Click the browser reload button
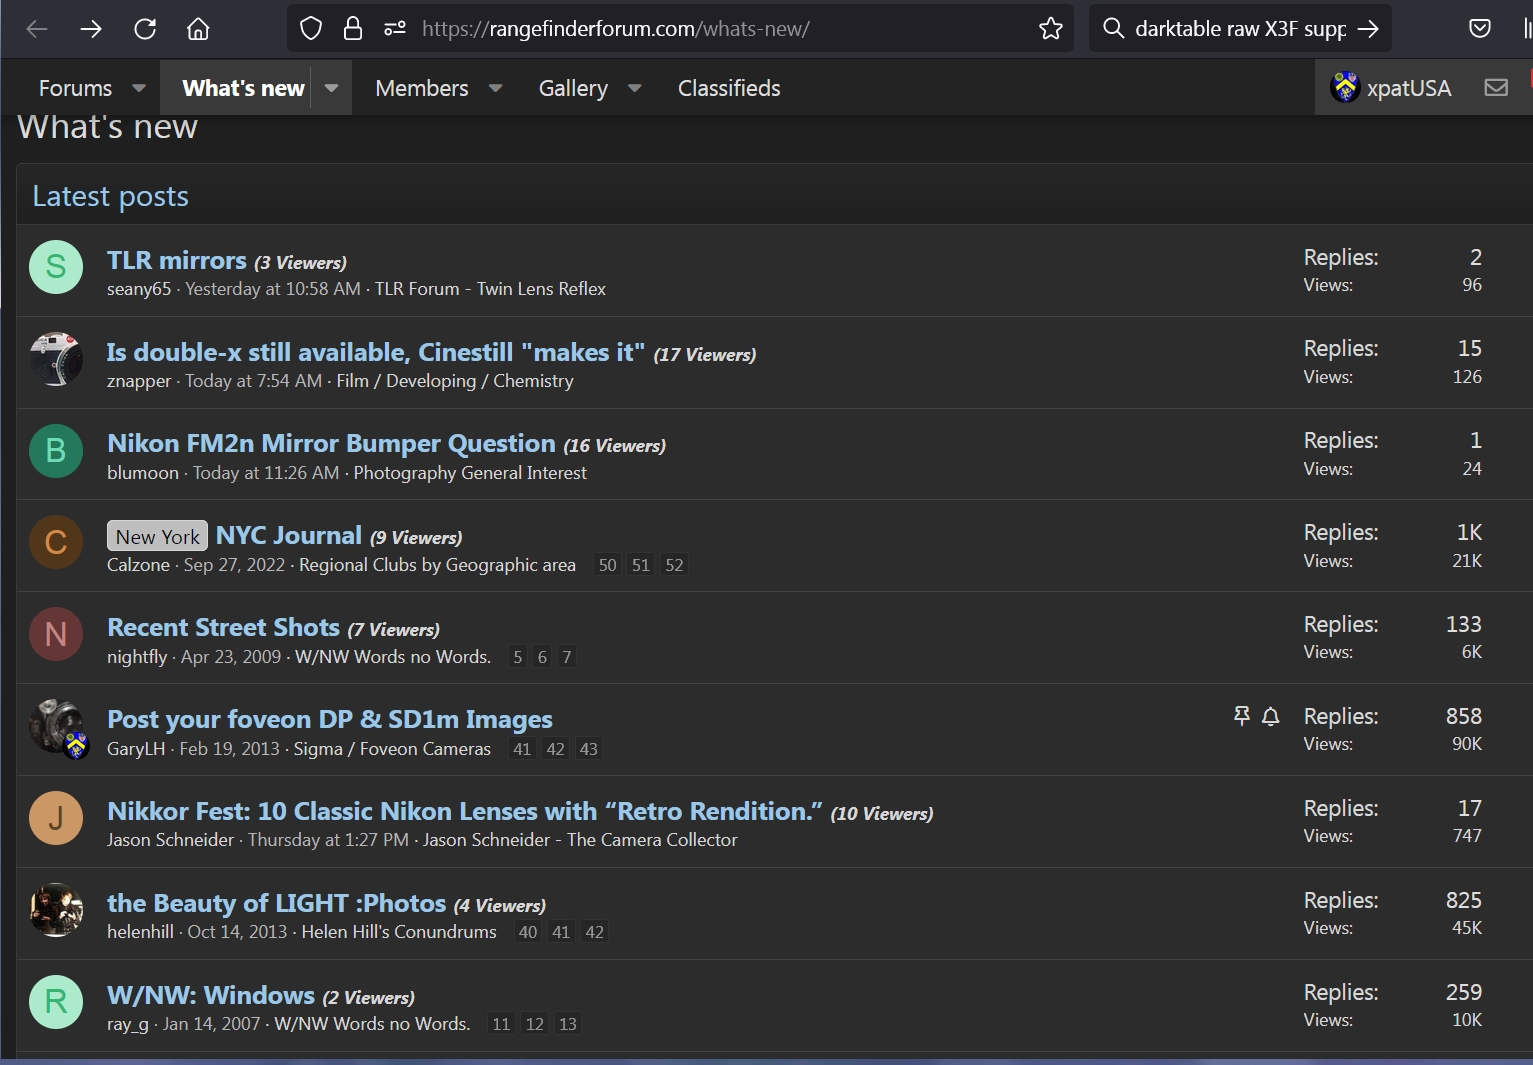 [145, 29]
